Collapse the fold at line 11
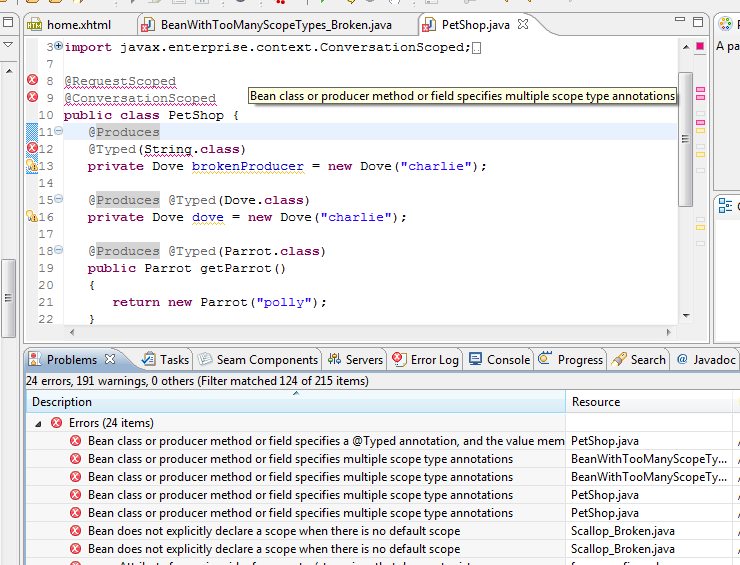740x565 pixels. coord(59,131)
